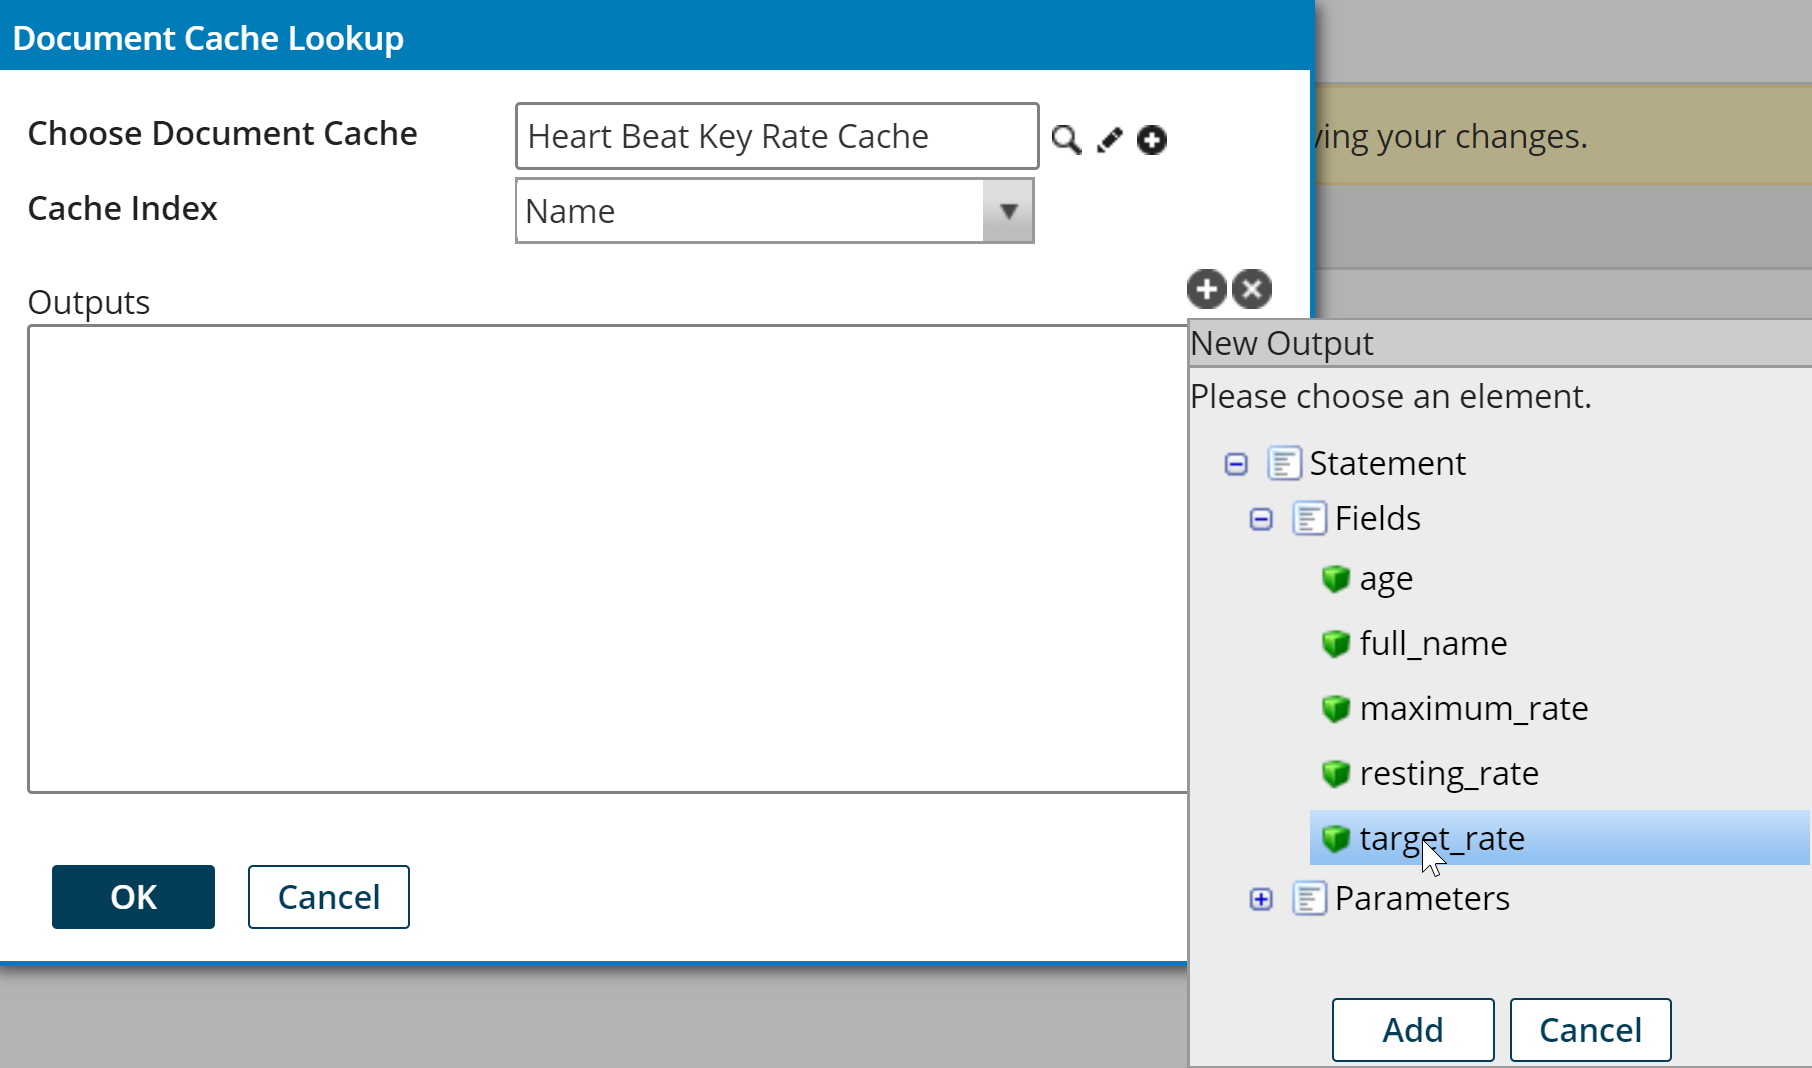Click the pencil icon to edit the cache

[1109, 139]
